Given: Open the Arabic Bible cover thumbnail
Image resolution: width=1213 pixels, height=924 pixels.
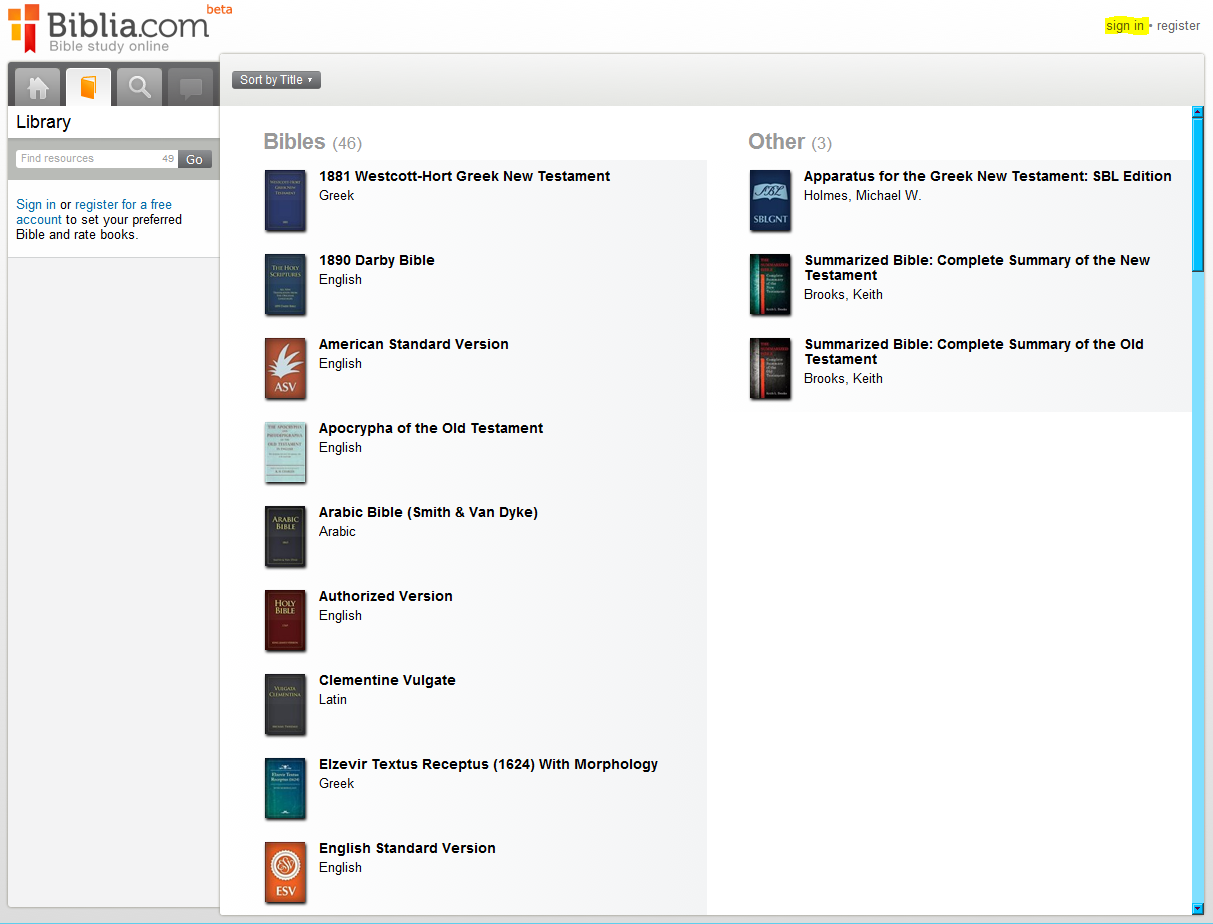Looking at the screenshot, I should point(285,537).
